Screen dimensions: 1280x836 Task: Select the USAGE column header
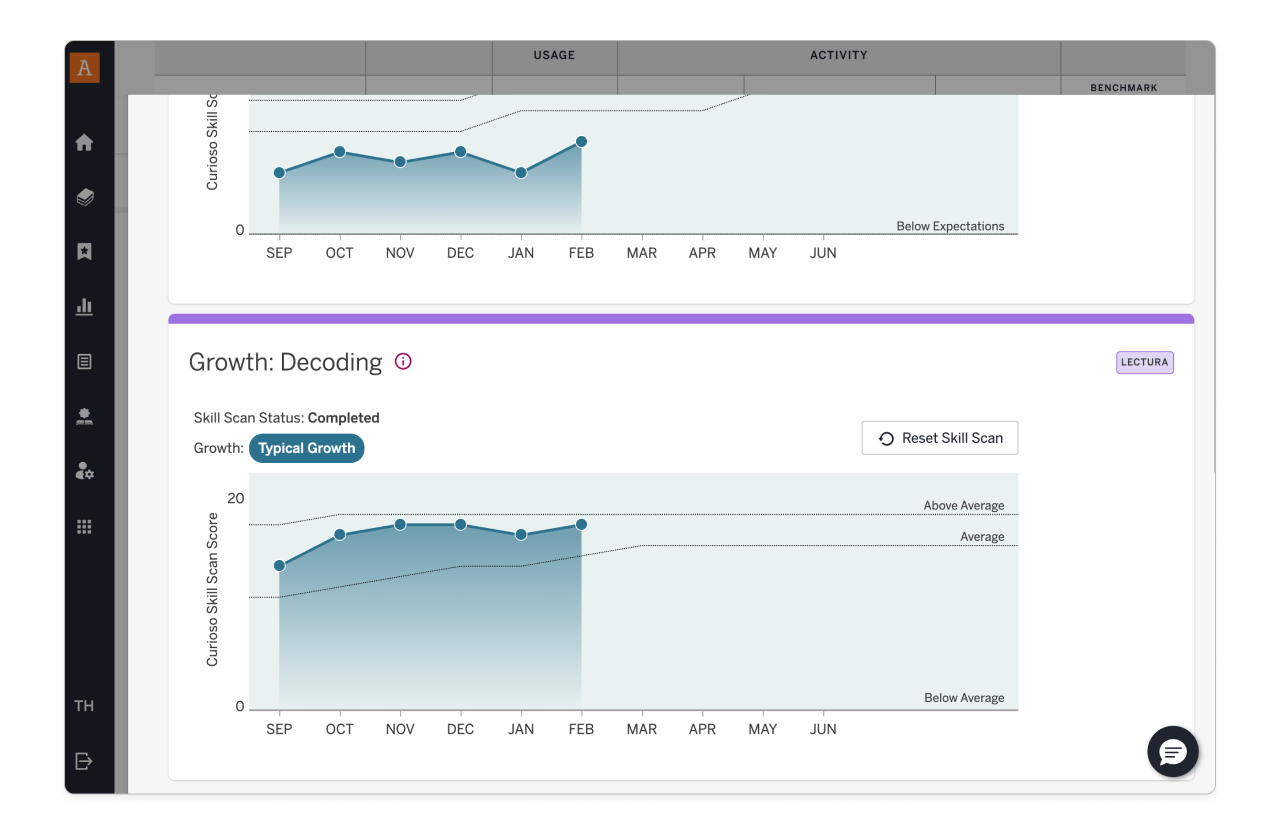click(x=554, y=55)
